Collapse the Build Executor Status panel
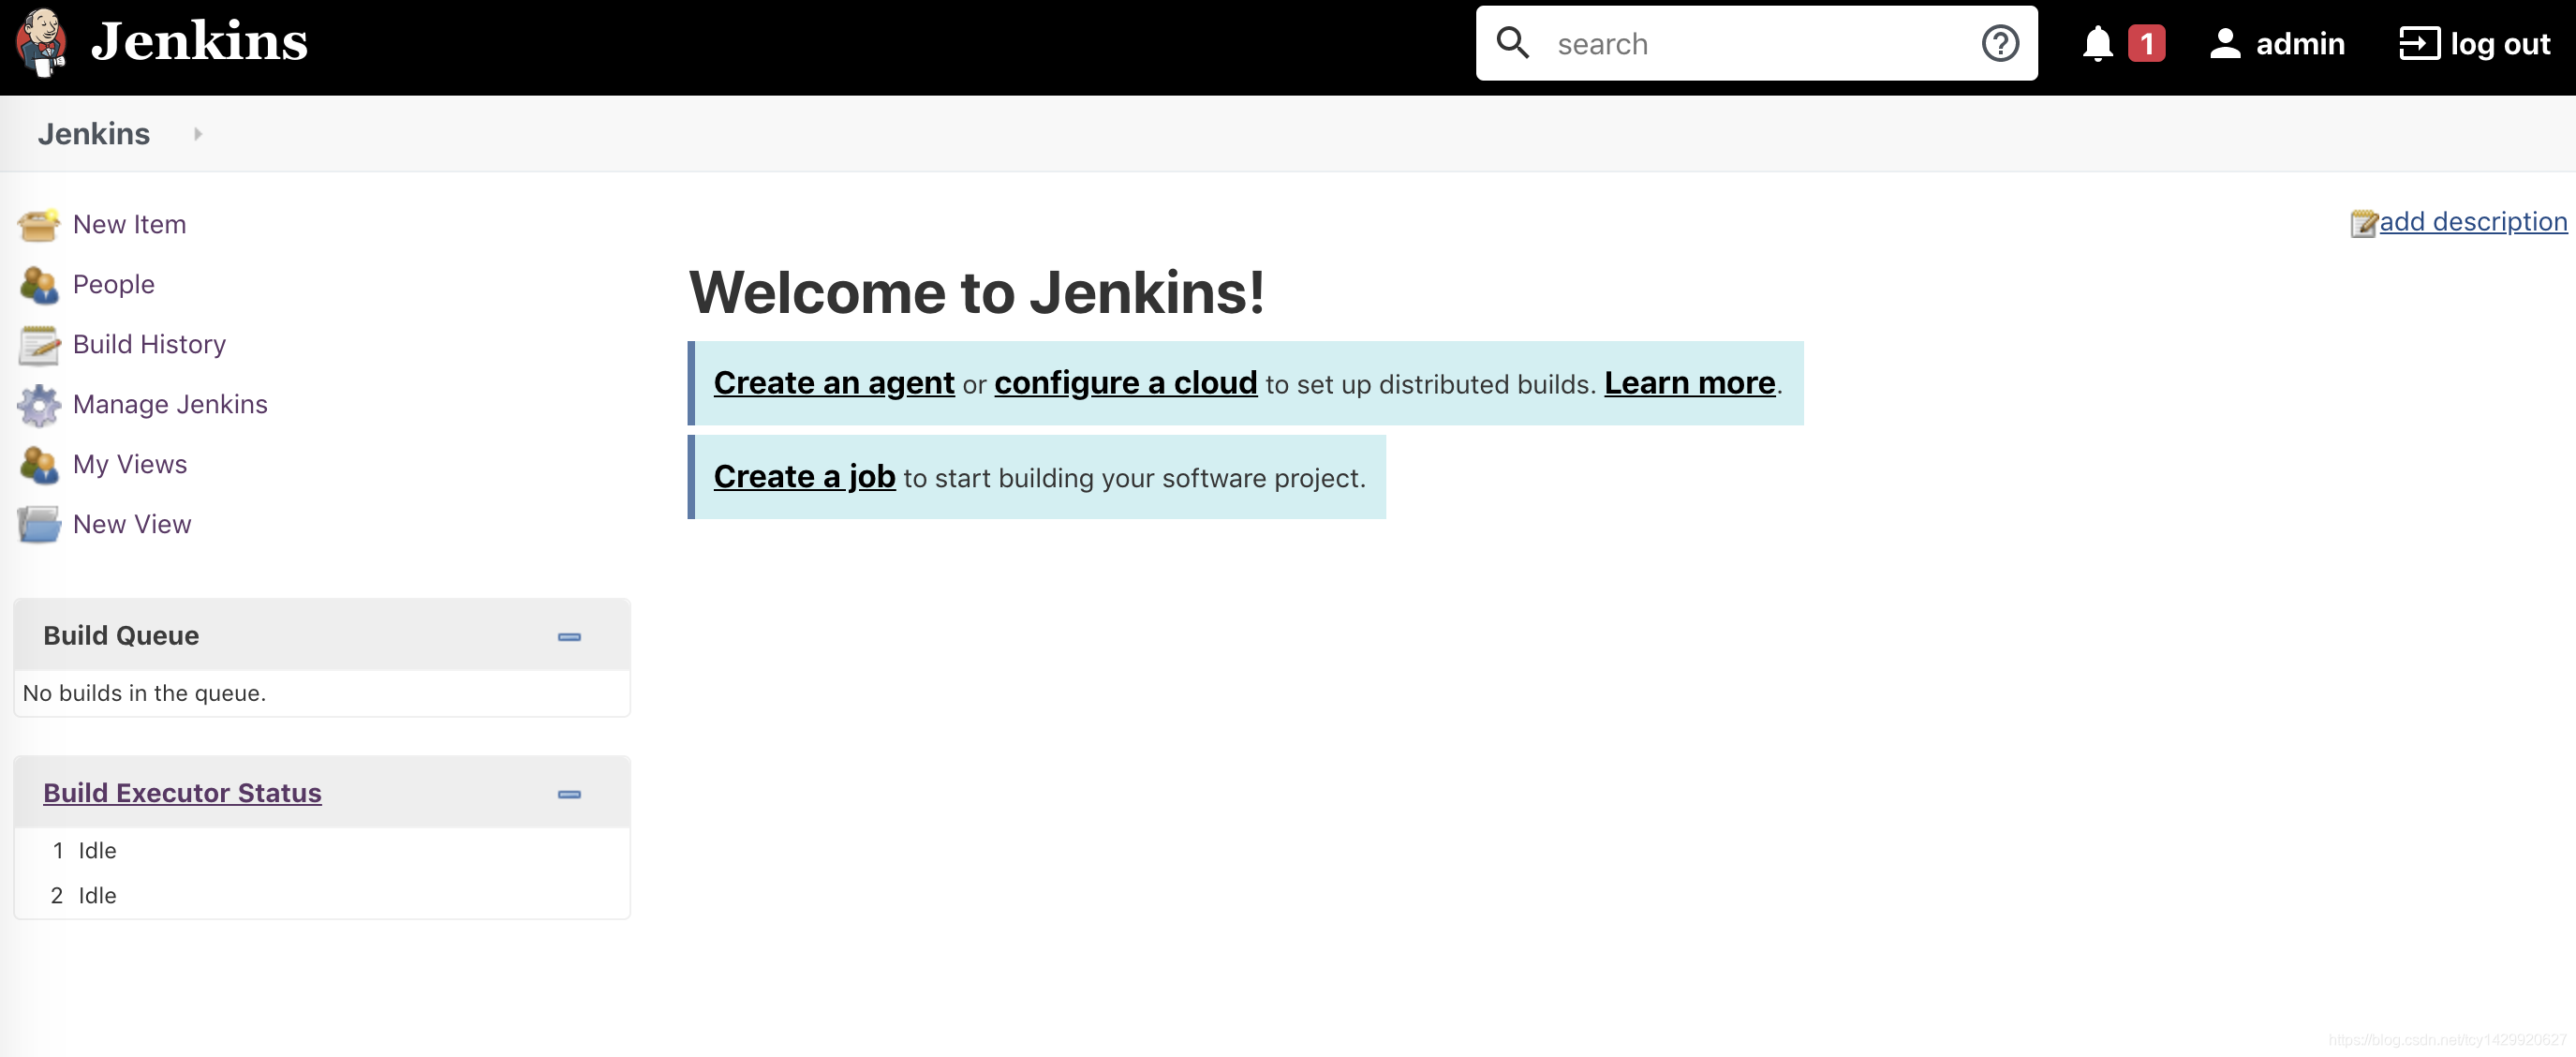2576x1057 pixels. pyautogui.click(x=569, y=794)
